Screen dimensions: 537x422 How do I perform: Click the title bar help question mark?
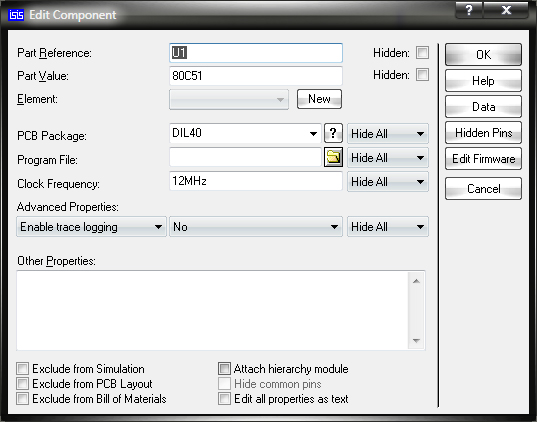coord(469,10)
